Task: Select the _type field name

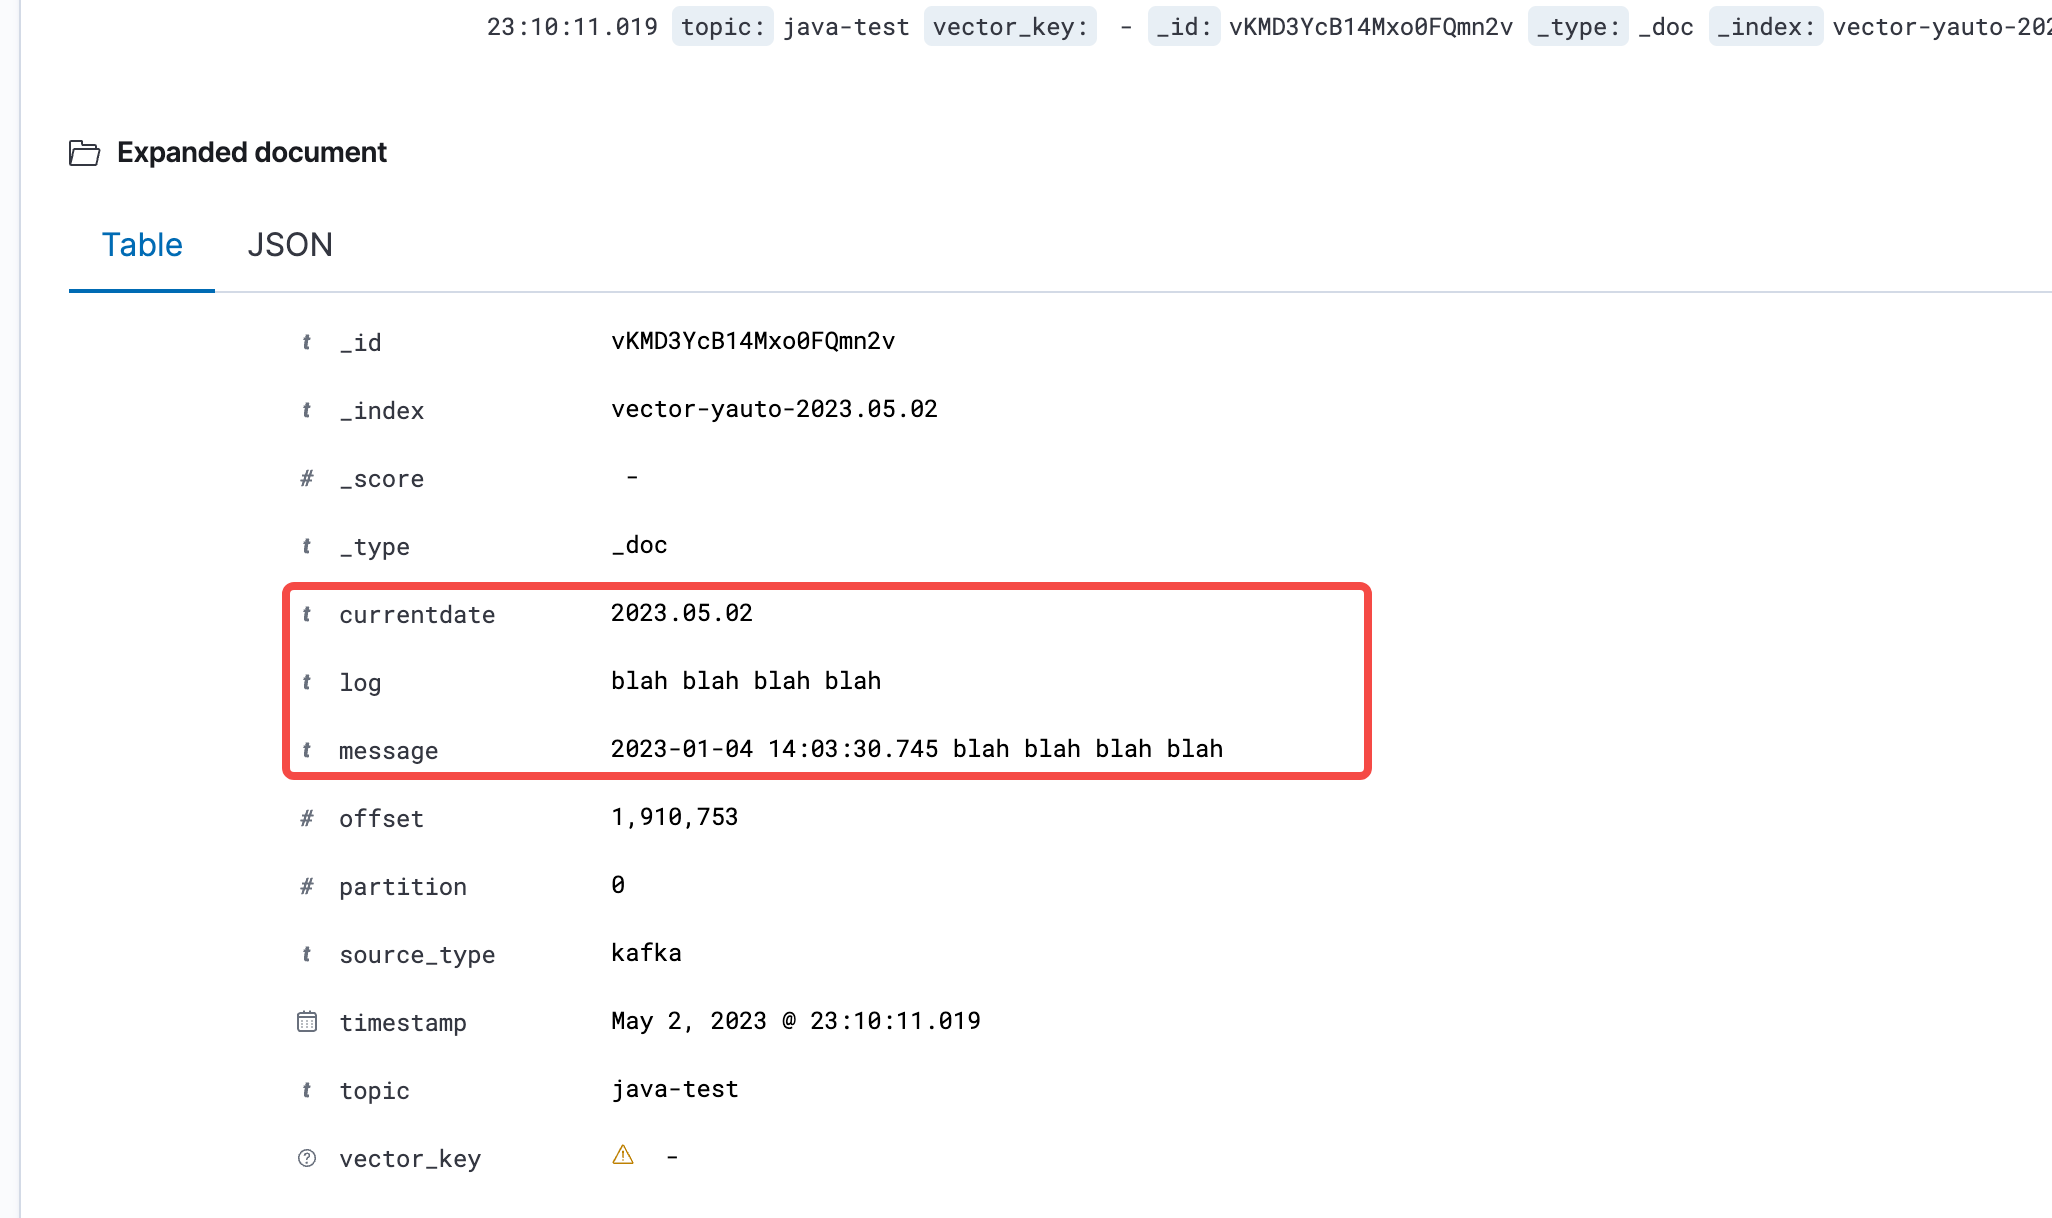Action: 374,547
